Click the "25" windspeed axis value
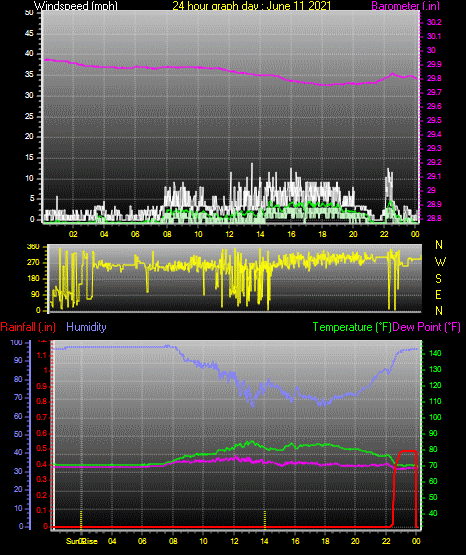The height and width of the screenshot is (555, 466). (x=29, y=116)
